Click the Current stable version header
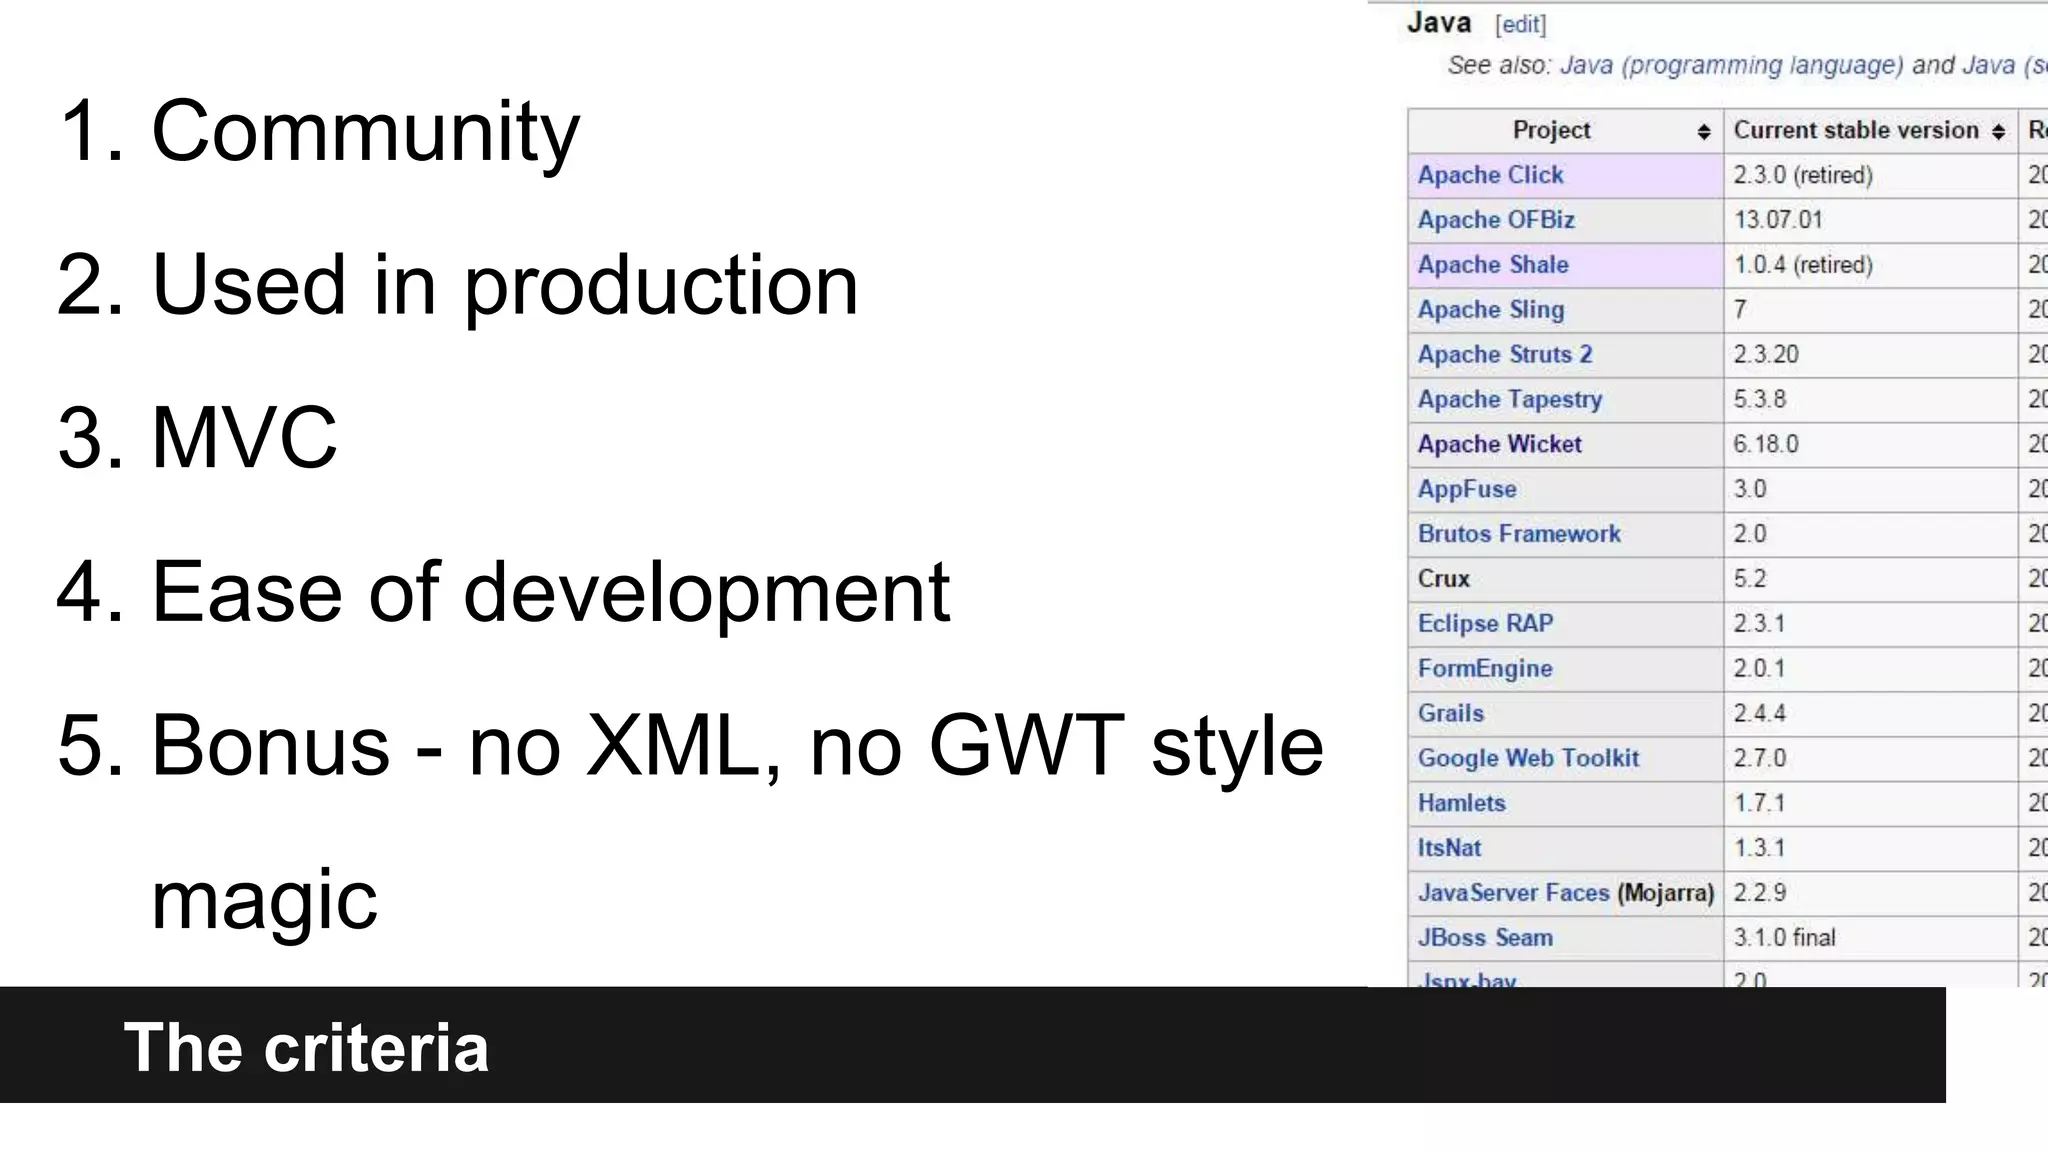This screenshot has height=1152, width=2048. point(1871,131)
